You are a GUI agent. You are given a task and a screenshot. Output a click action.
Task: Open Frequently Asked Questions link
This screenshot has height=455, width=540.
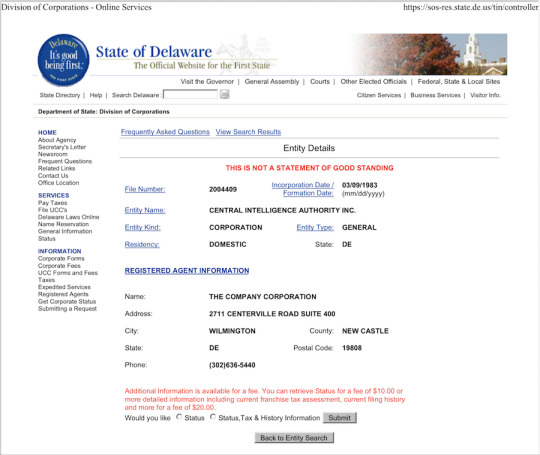point(165,132)
